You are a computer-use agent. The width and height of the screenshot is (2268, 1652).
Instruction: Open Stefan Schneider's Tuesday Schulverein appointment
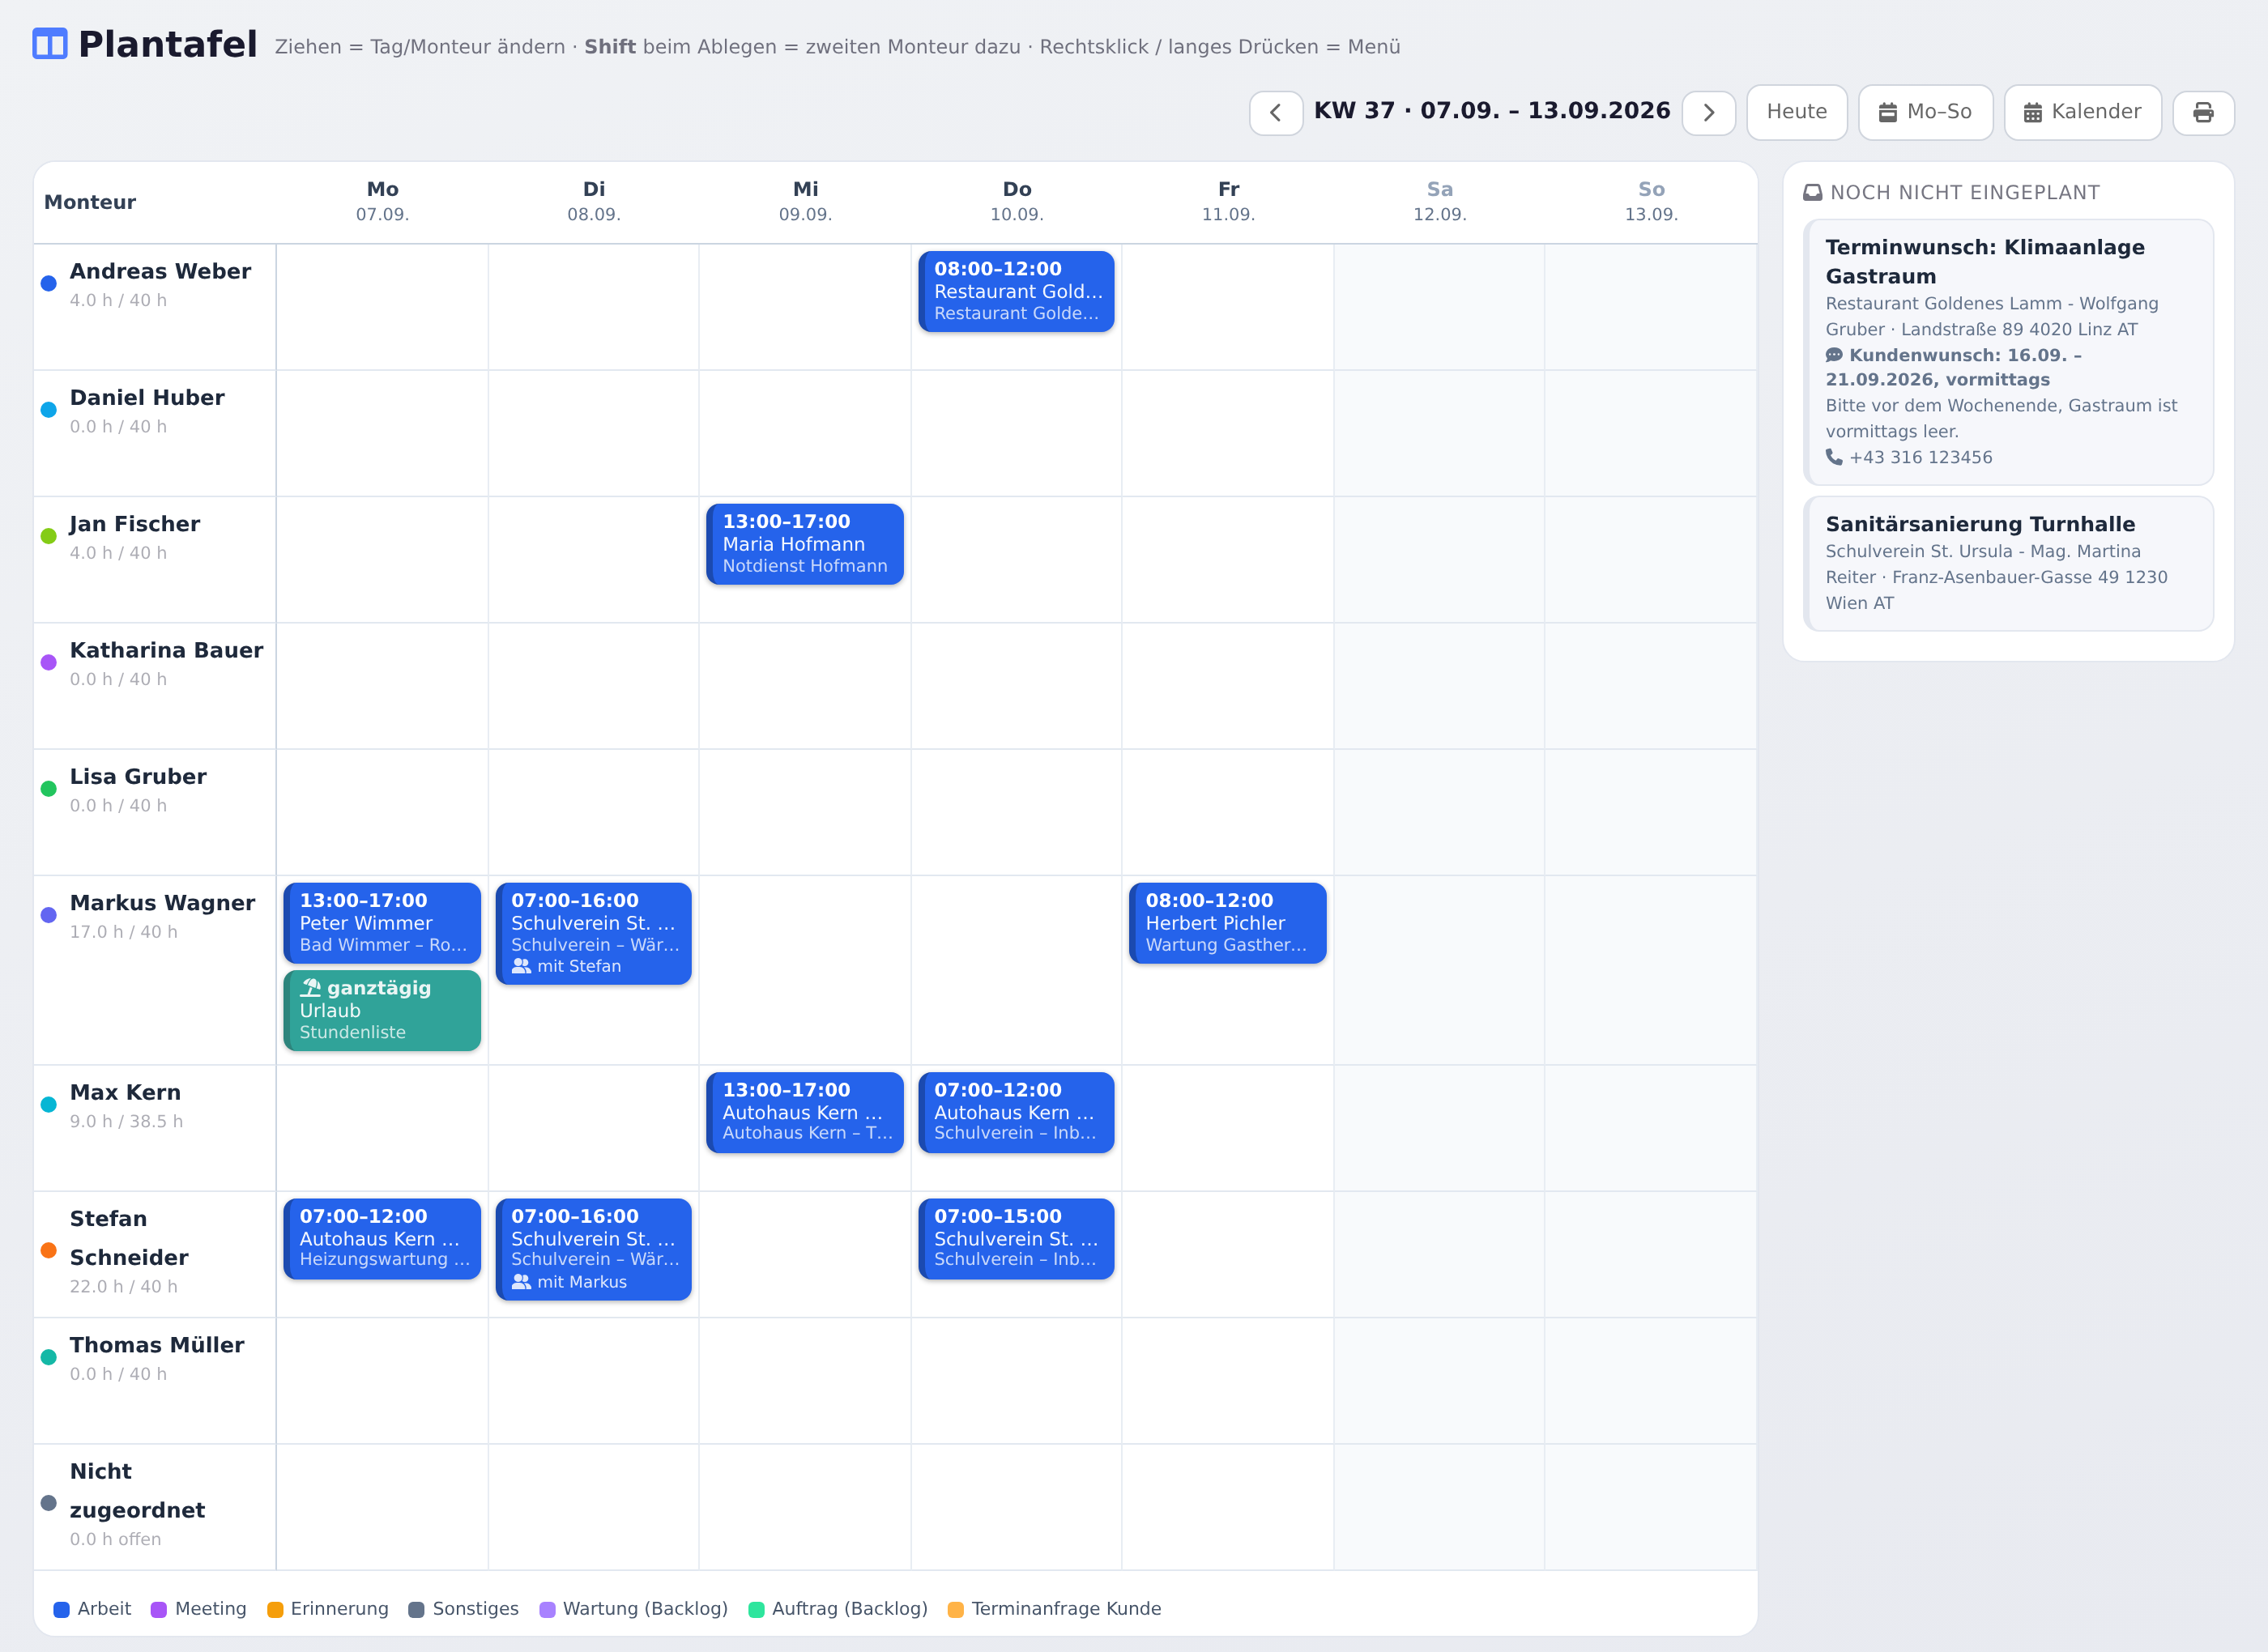click(594, 1249)
